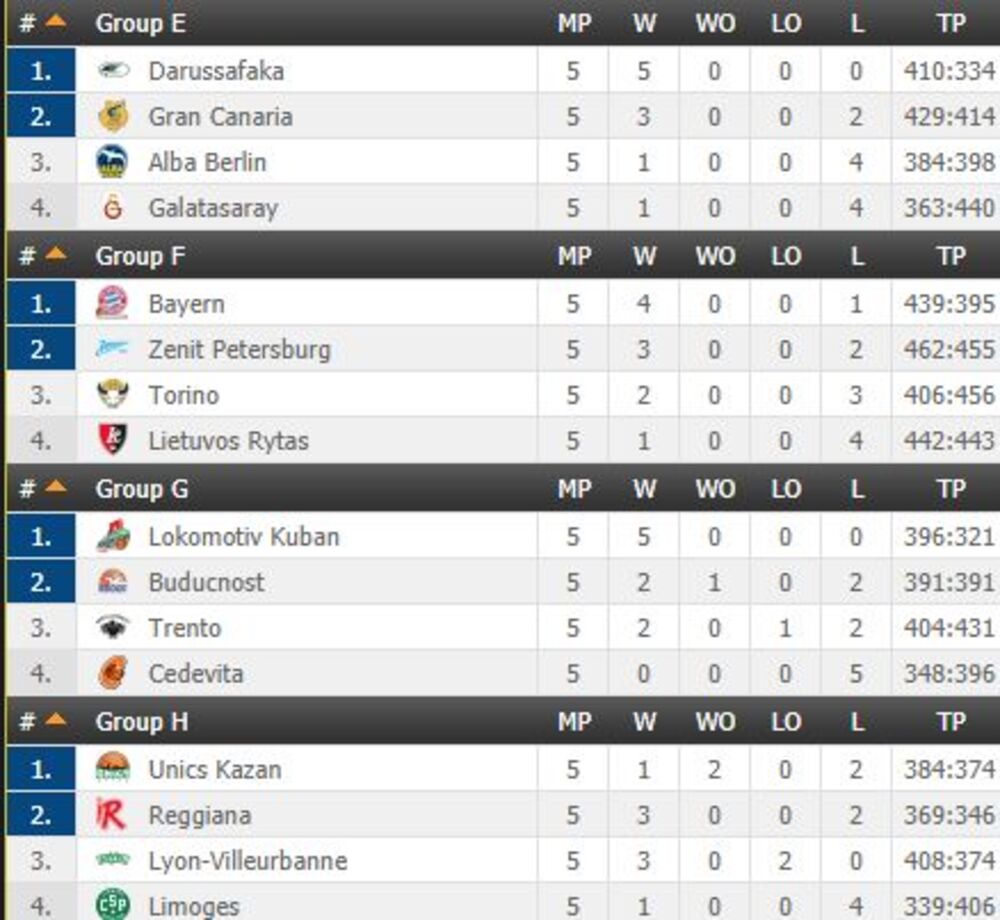
Task: Click Buducnost rank 2 position badge
Action: [x=41, y=583]
